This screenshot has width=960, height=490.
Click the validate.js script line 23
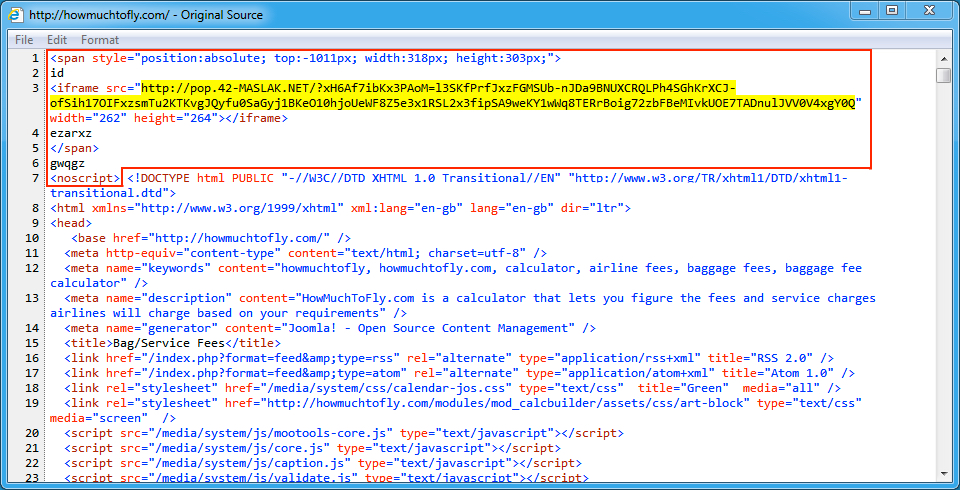326,478
